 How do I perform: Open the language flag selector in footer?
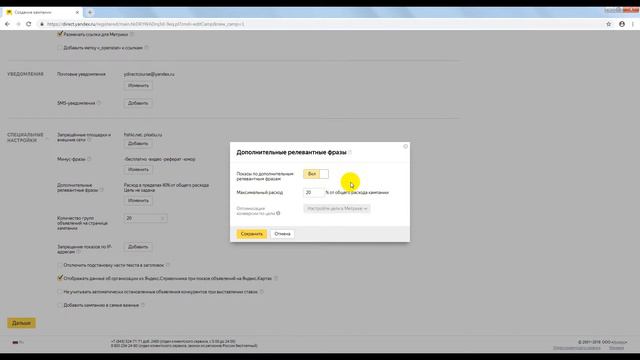coord(18,342)
